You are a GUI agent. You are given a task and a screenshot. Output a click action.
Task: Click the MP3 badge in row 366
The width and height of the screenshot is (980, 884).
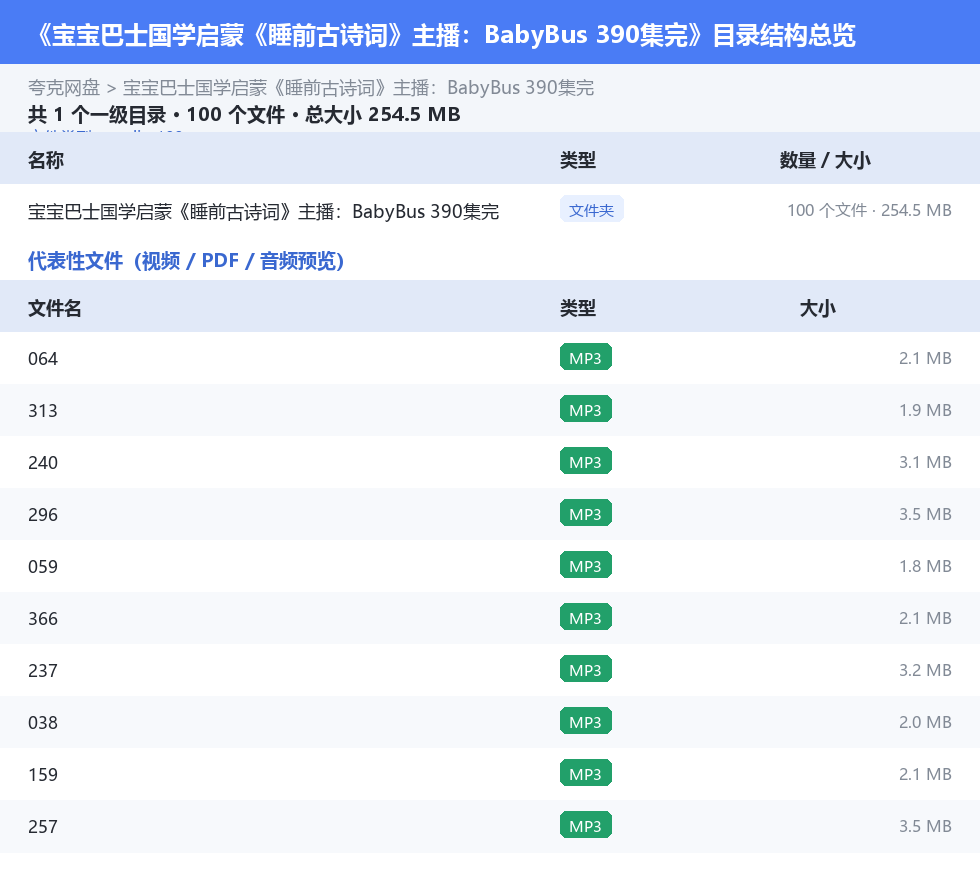point(586,617)
